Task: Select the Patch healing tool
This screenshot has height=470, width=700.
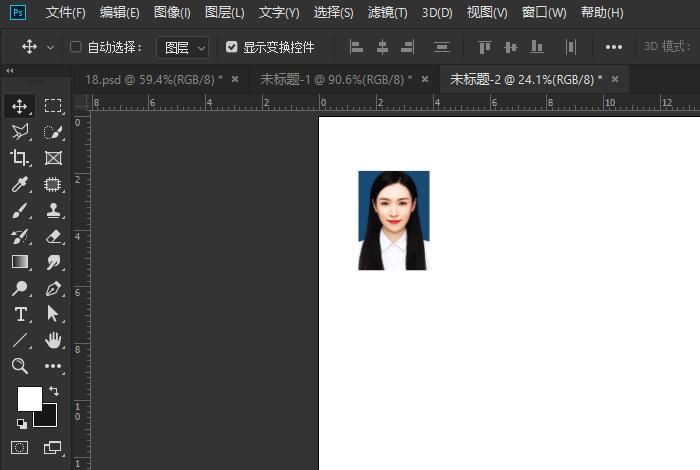Action: [53, 183]
